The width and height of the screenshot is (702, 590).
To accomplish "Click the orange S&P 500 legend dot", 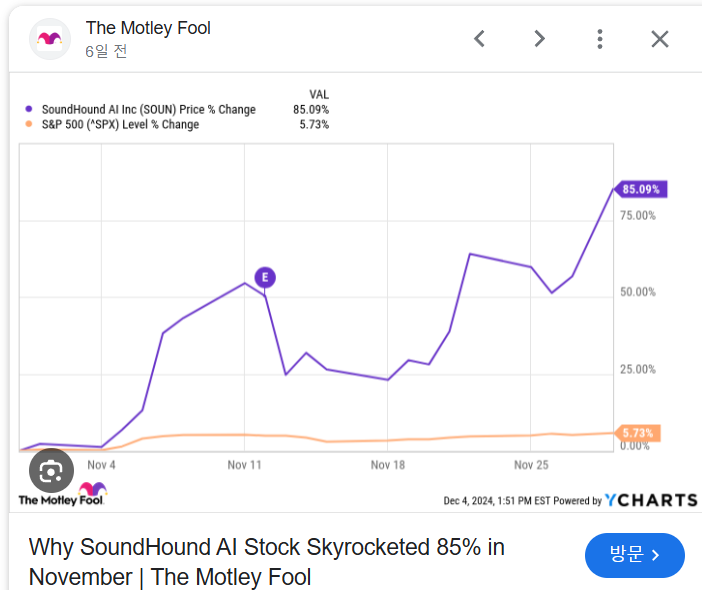I will point(29,124).
